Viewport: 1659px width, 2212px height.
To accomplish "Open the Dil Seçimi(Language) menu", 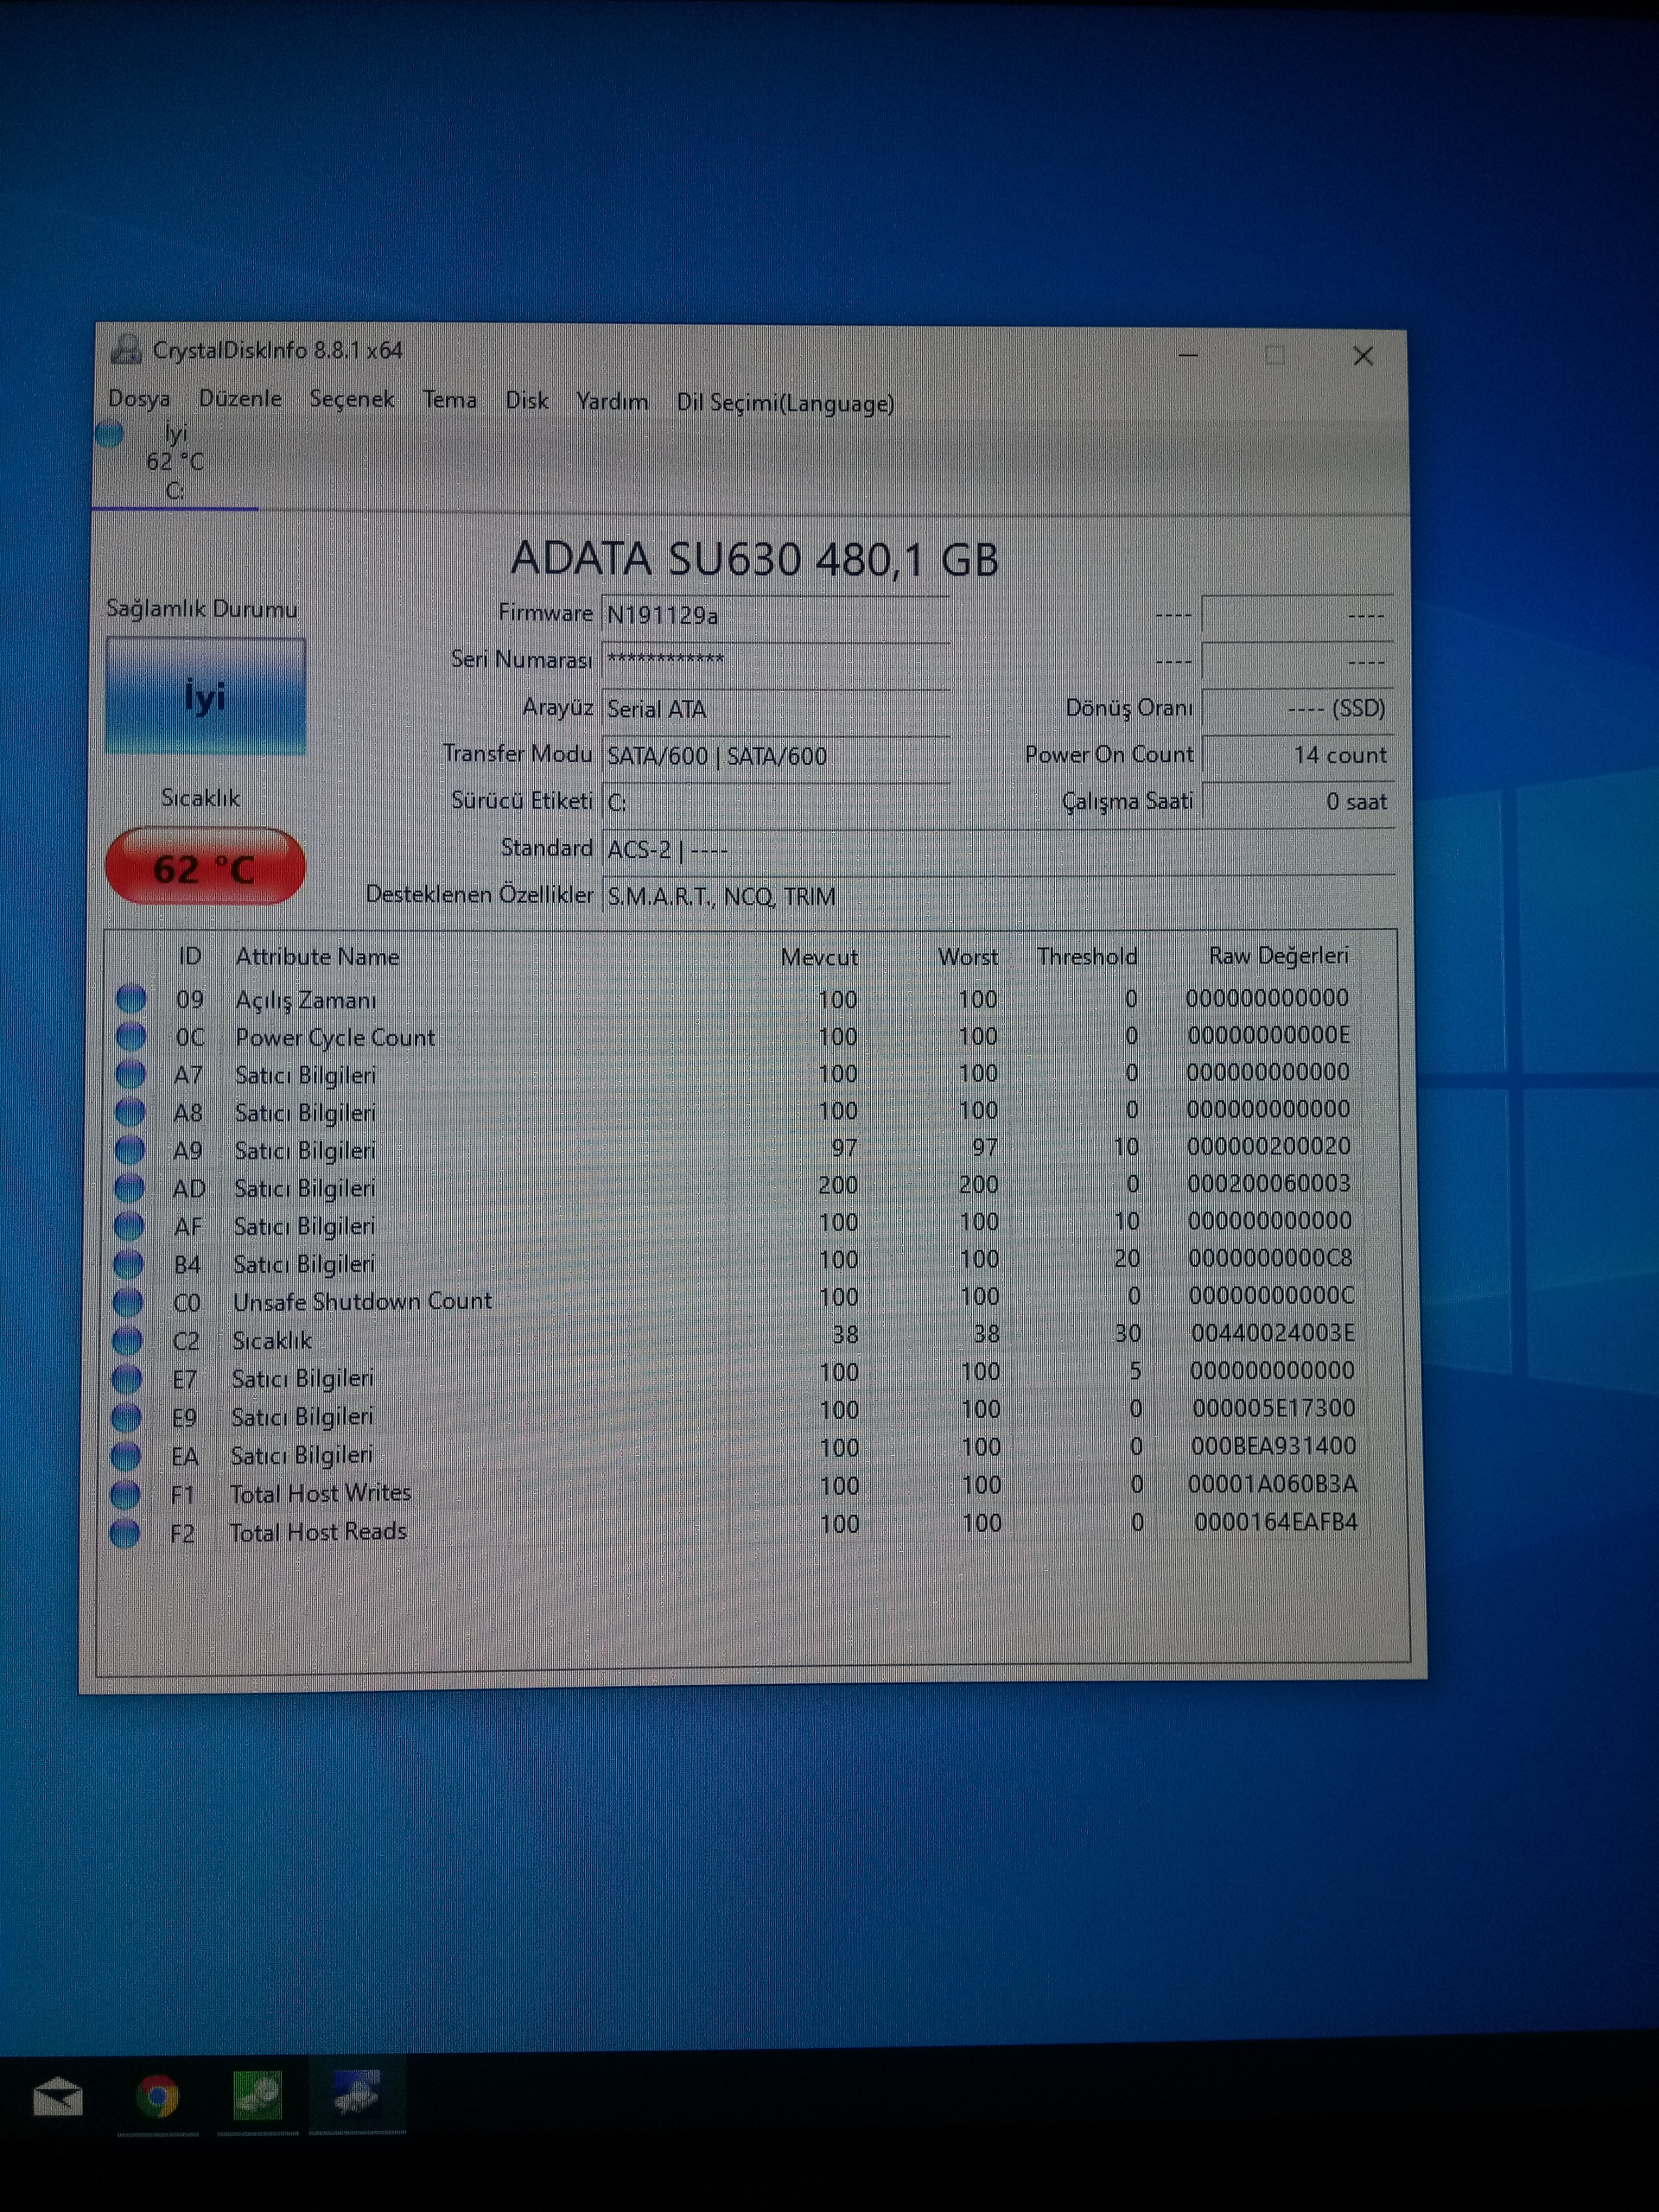I will [785, 403].
